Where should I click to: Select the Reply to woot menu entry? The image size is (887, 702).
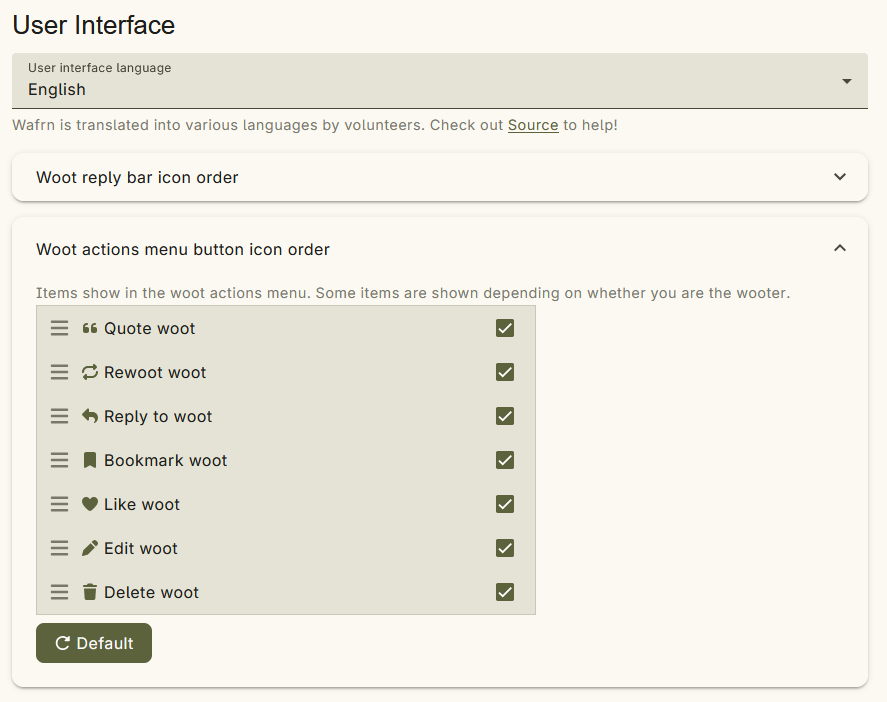coord(158,415)
